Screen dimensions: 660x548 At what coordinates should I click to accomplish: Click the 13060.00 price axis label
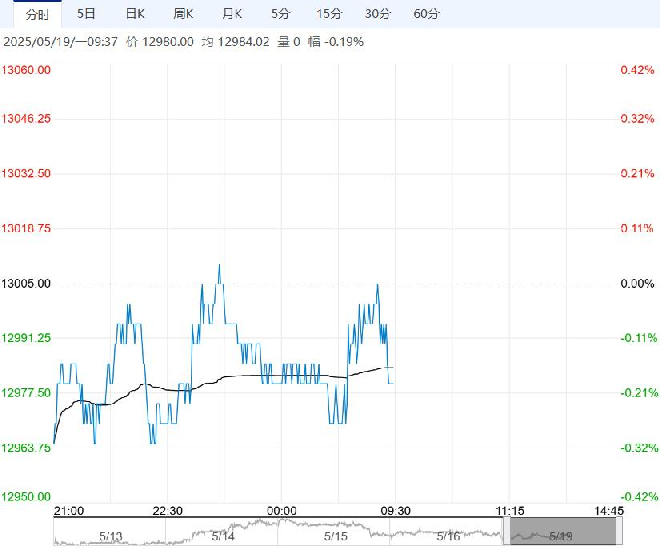[x=26, y=70]
